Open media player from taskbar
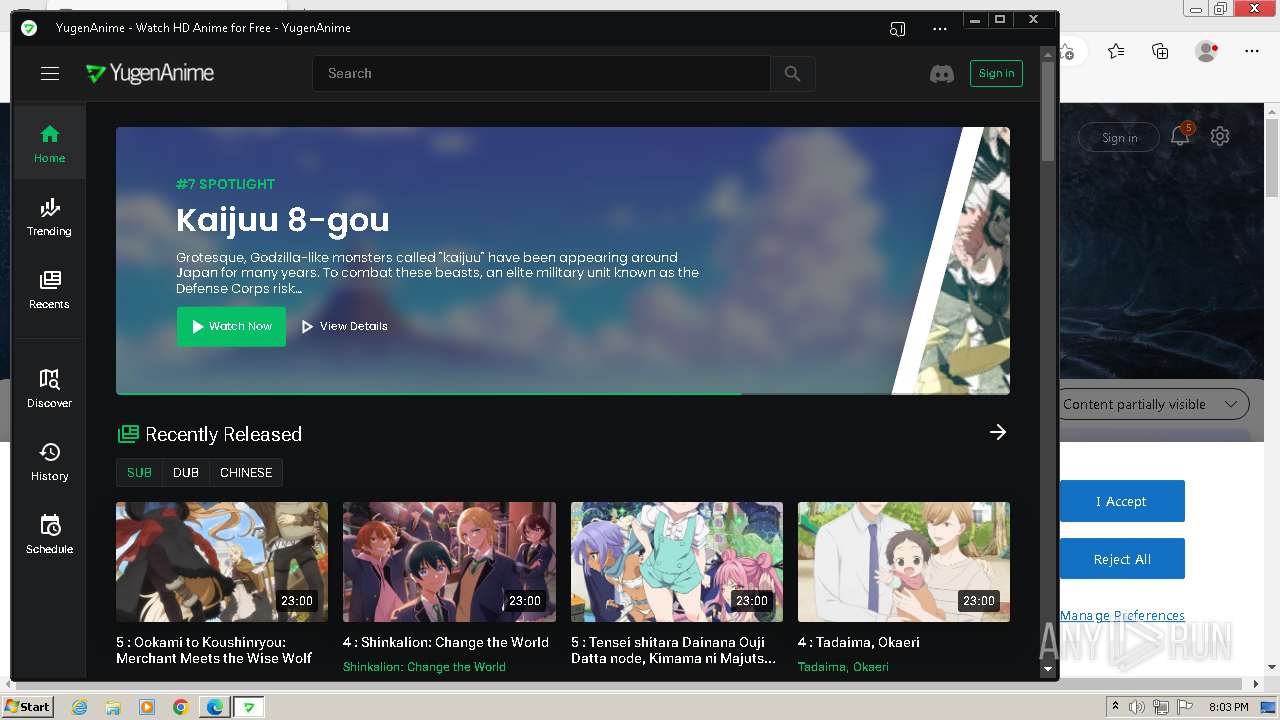 coord(147,707)
